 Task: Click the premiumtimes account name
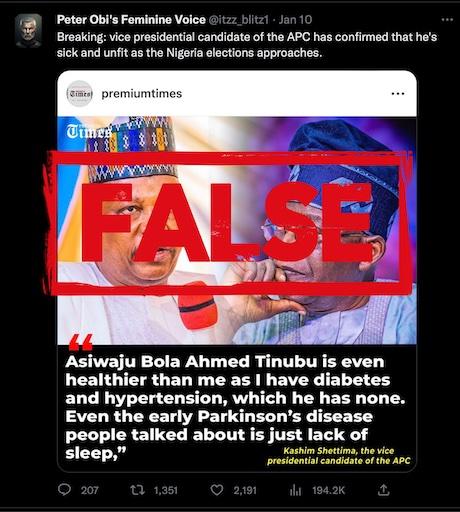[142, 94]
